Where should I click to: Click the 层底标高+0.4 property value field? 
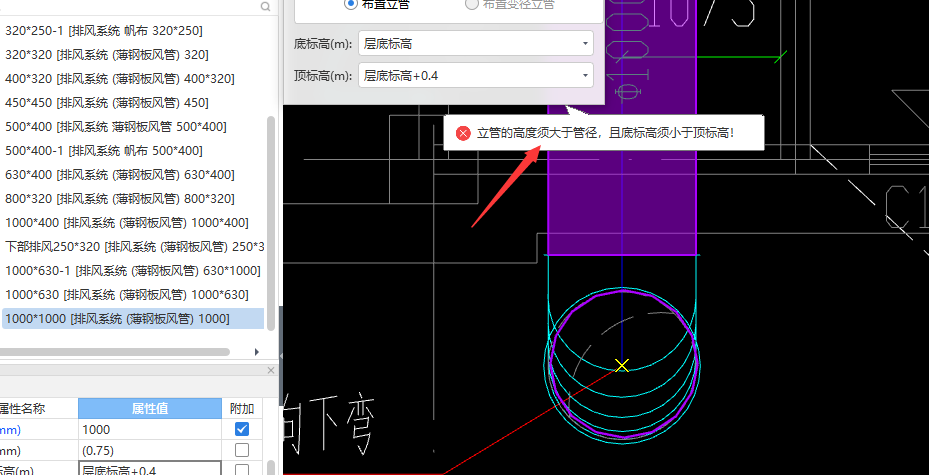coord(150,470)
